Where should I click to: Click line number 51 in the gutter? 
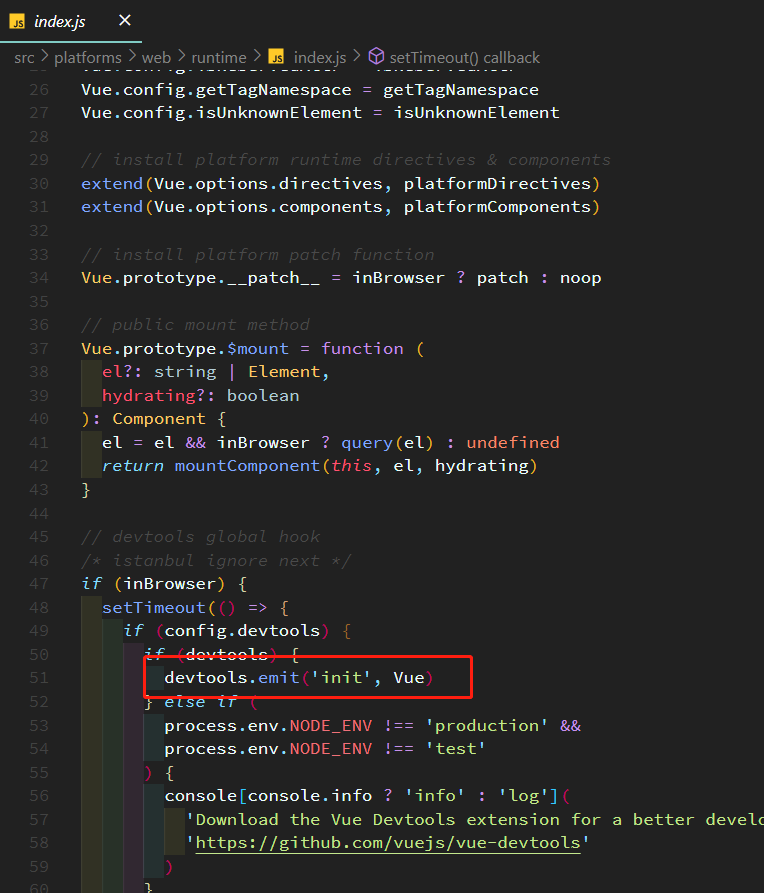pos(39,678)
